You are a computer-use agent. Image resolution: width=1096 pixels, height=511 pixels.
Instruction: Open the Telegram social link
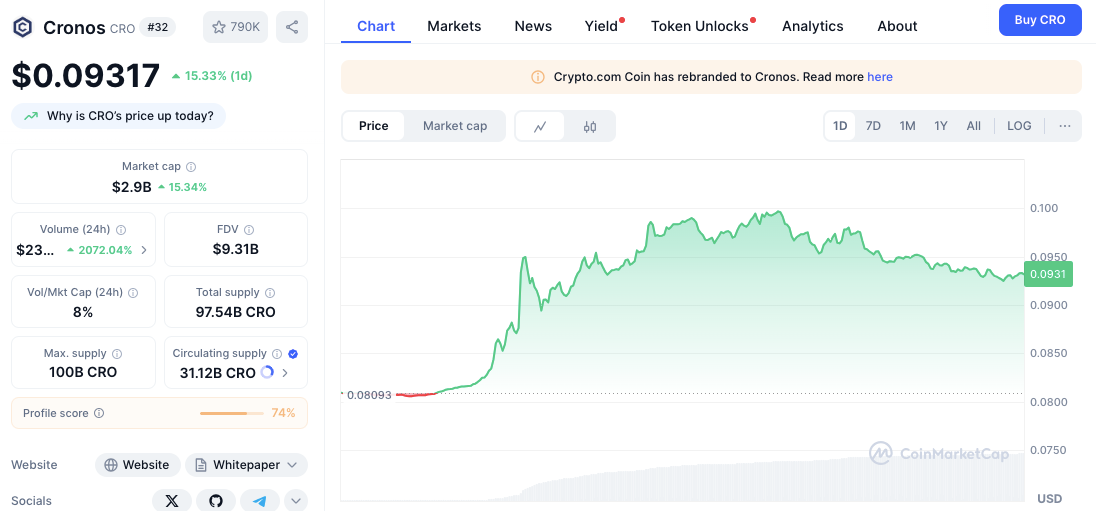[259, 501]
